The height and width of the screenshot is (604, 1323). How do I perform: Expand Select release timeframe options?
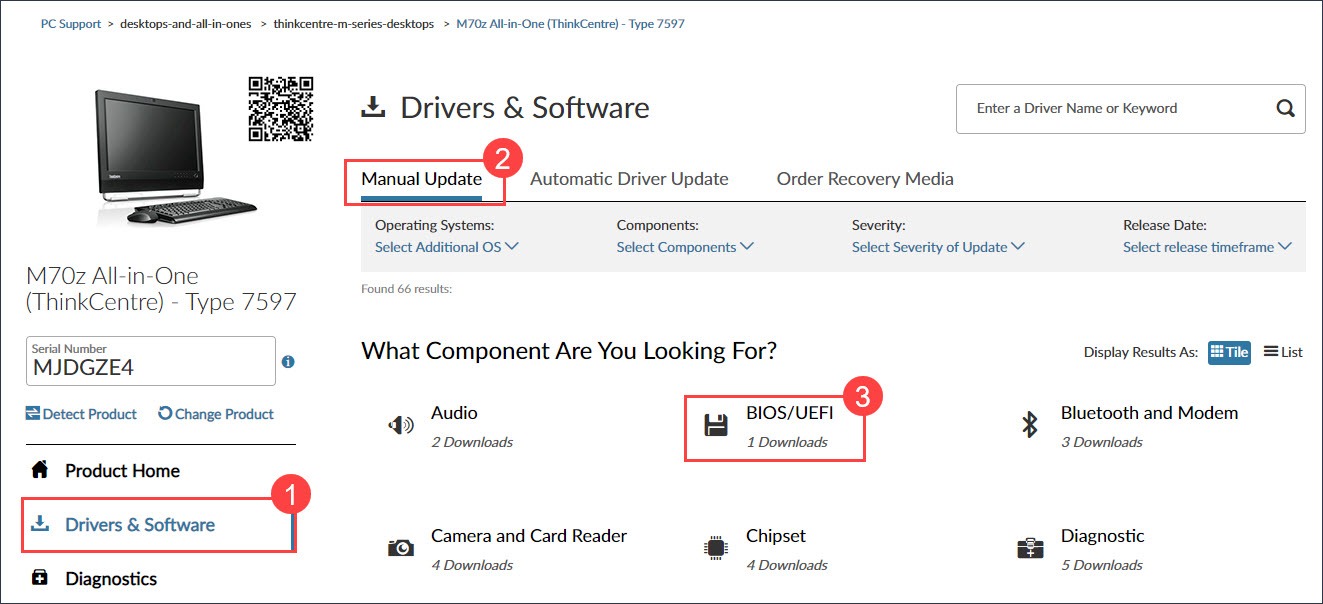click(1207, 247)
